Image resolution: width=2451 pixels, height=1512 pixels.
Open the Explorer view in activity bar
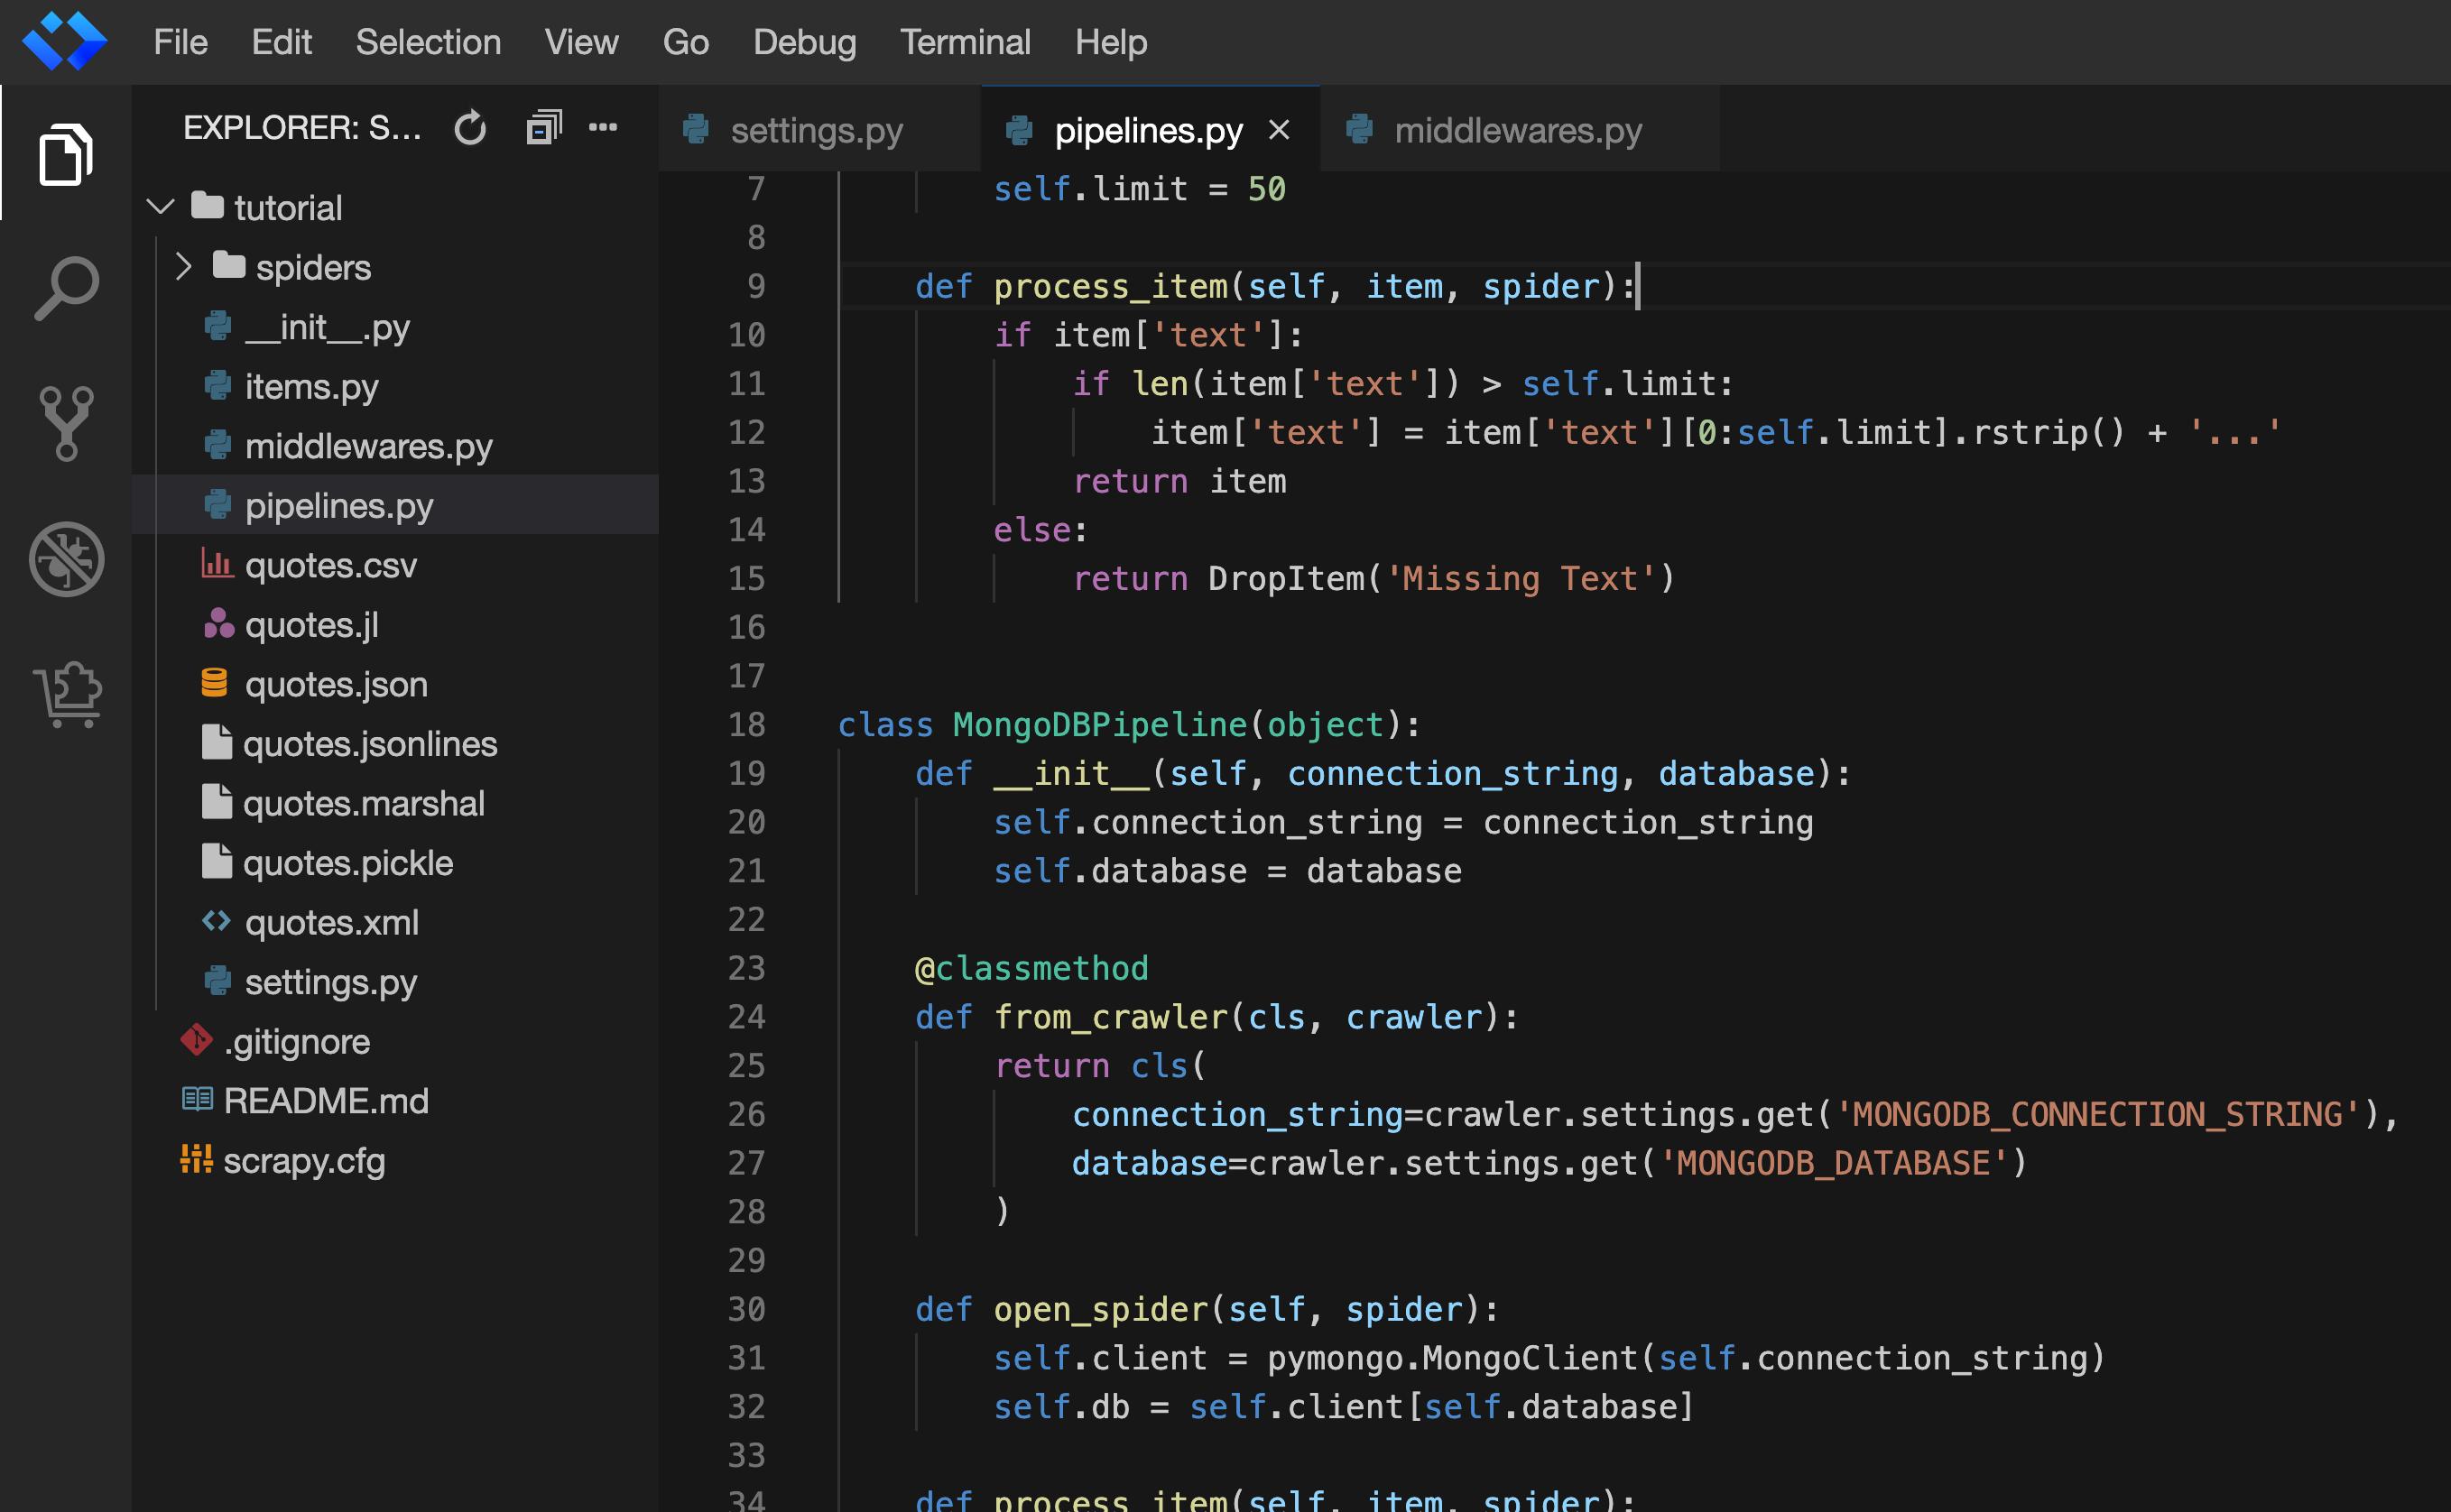pyautogui.click(x=66, y=155)
